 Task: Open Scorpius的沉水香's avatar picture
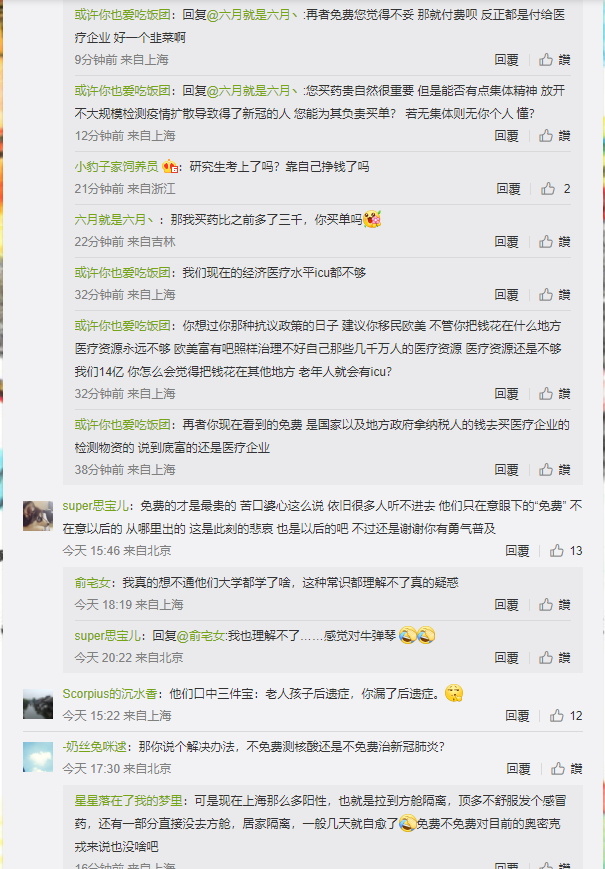(38, 703)
